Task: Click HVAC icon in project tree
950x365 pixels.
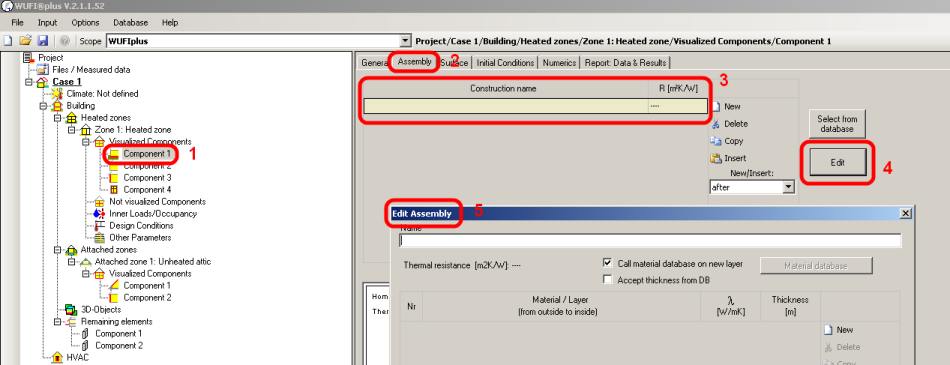Action: (x=57, y=358)
